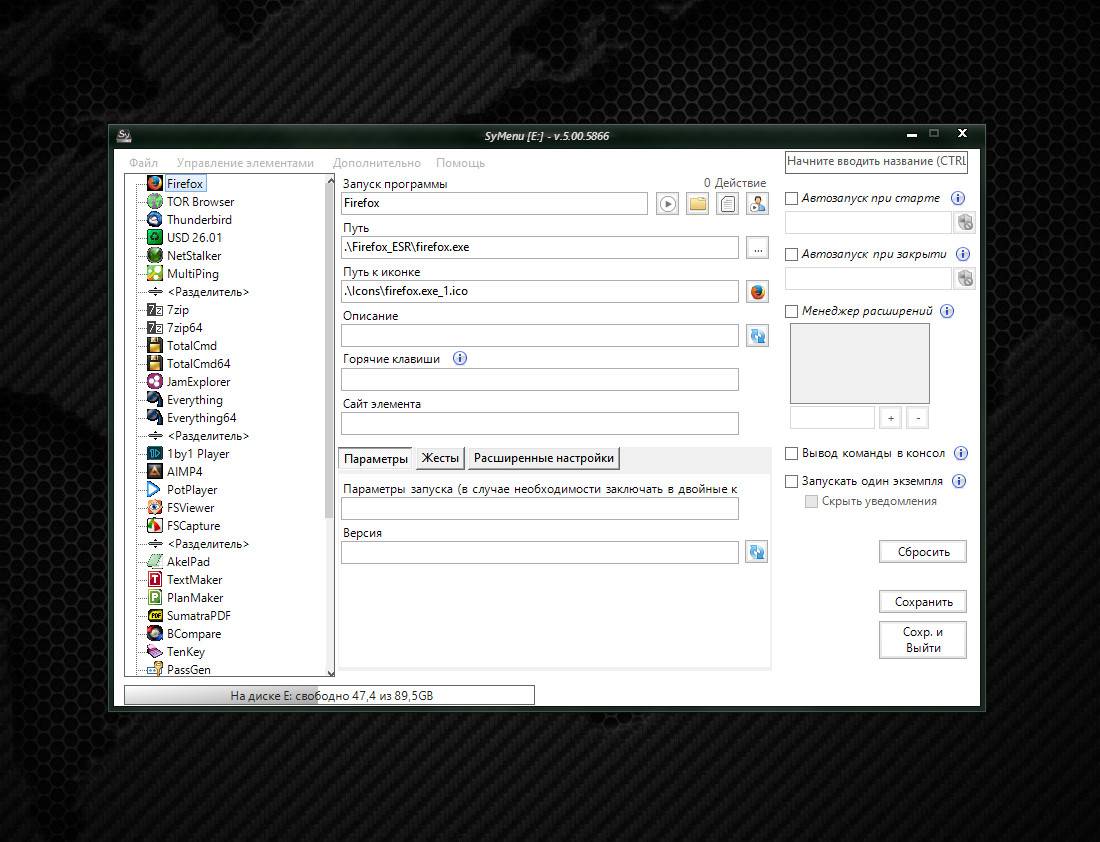Viewport: 1100px width, 842px height.
Task: Toggle Запускать один экземпляр checkbox
Action: pyautogui.click(x=791, y=481)
